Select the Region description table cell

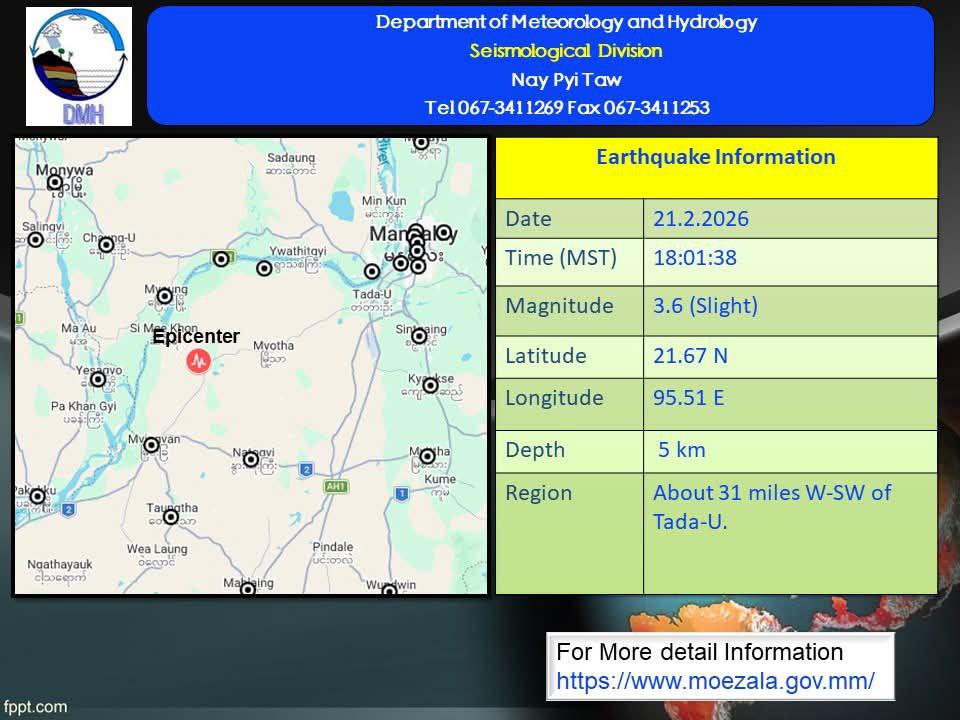[789, 532]
